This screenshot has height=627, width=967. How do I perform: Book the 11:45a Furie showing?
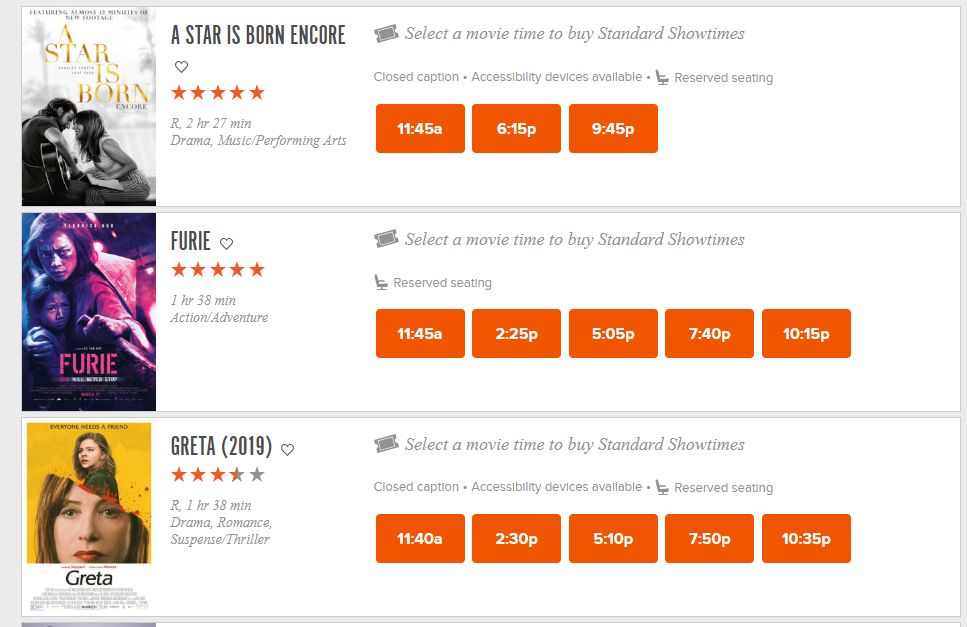click(420, 334)
